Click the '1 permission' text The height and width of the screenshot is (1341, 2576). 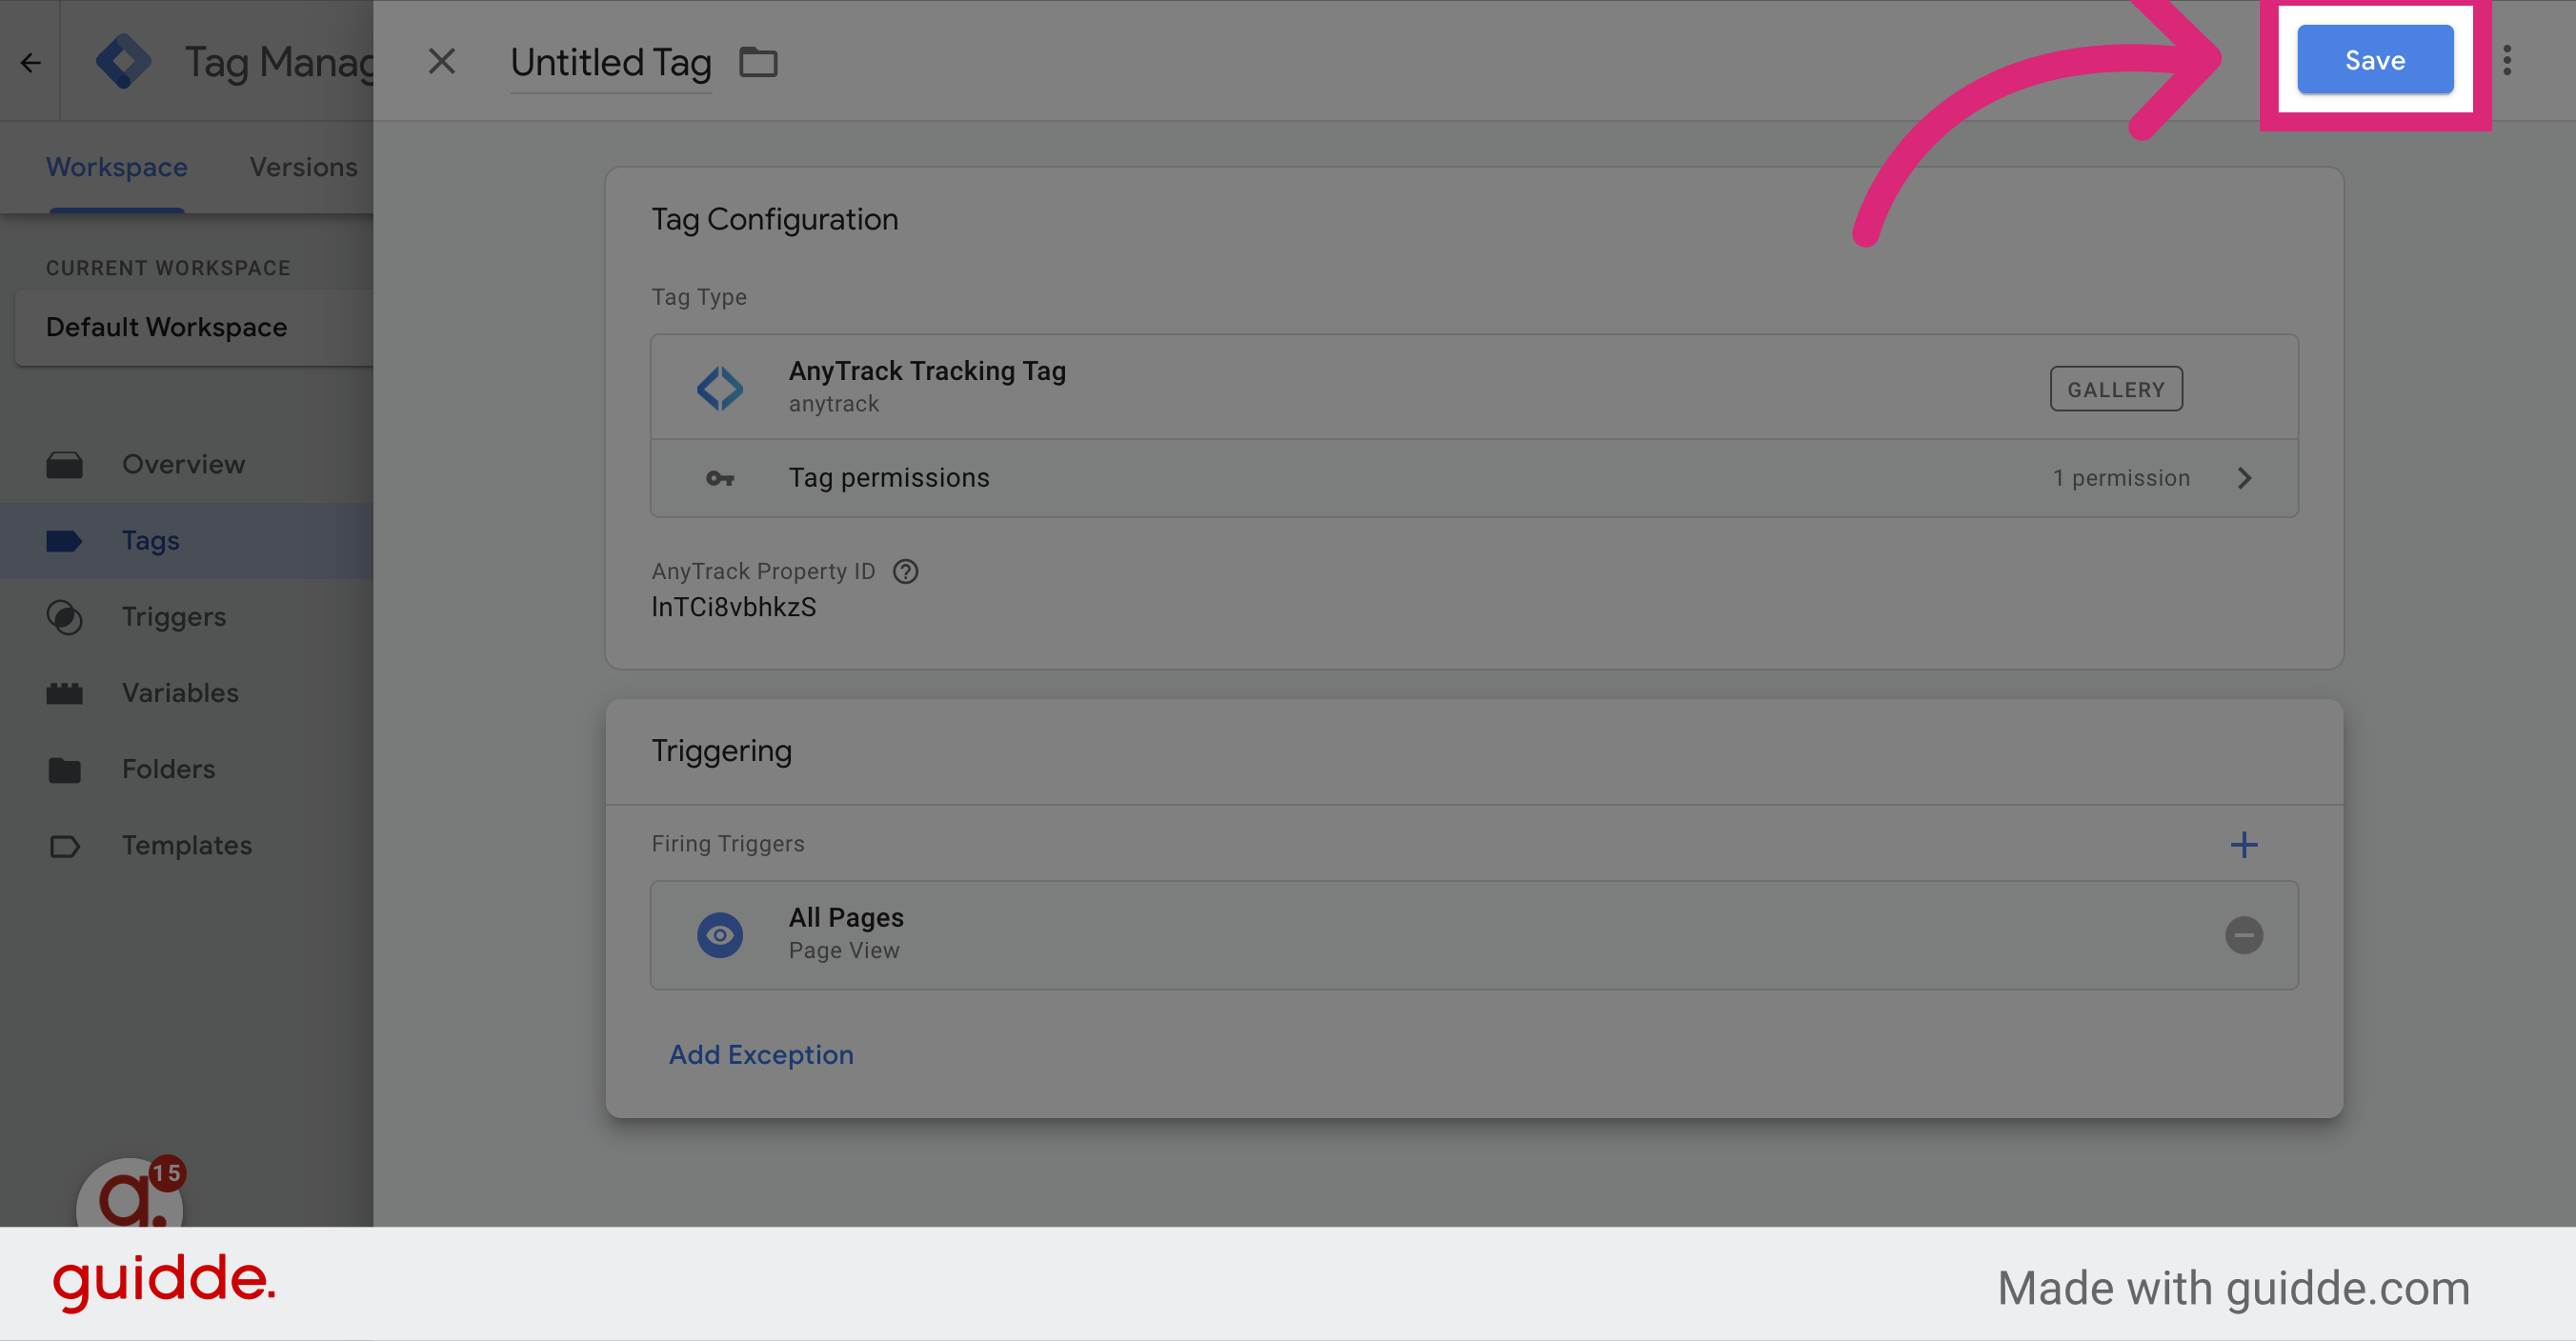(2121, 478)
